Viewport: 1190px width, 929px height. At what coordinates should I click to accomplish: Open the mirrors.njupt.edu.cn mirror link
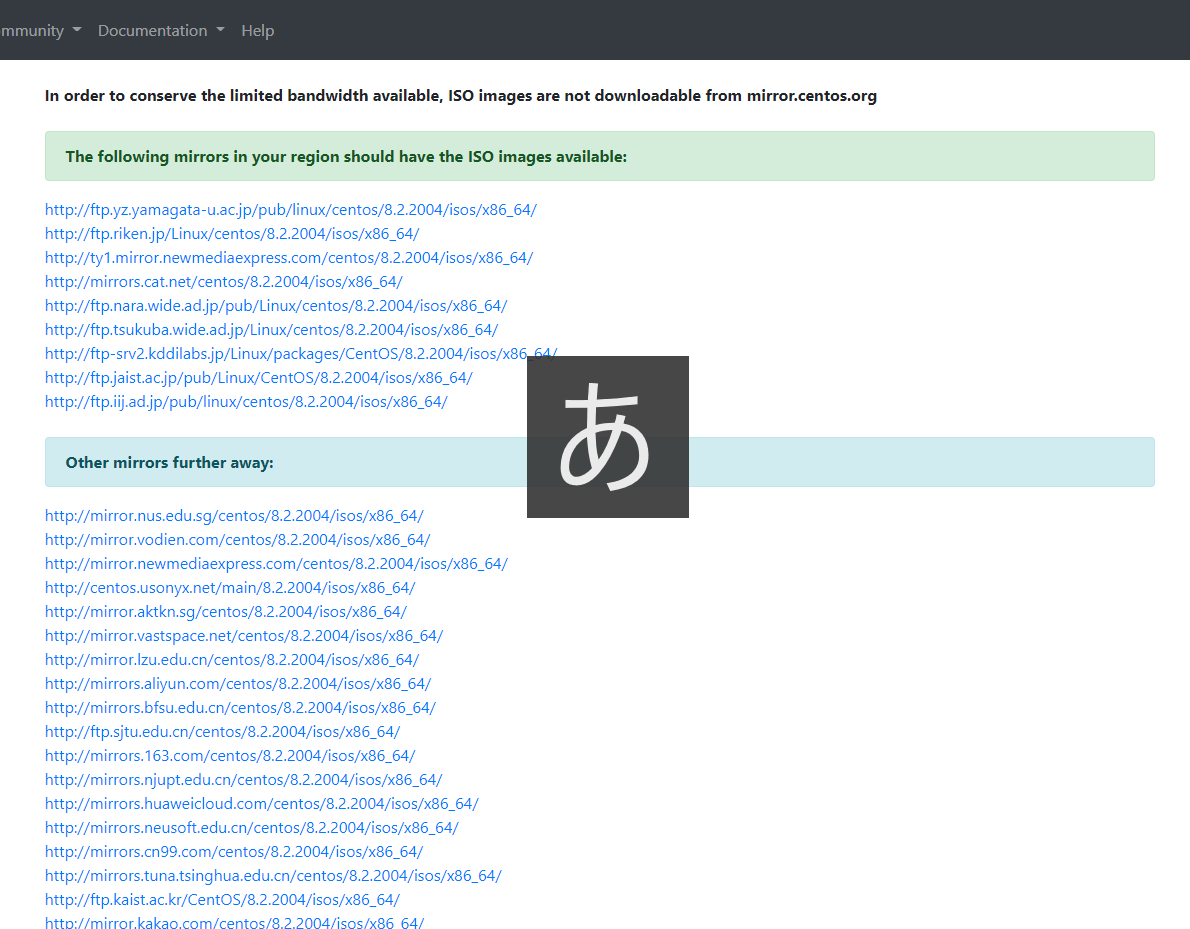tap(244, 780)
